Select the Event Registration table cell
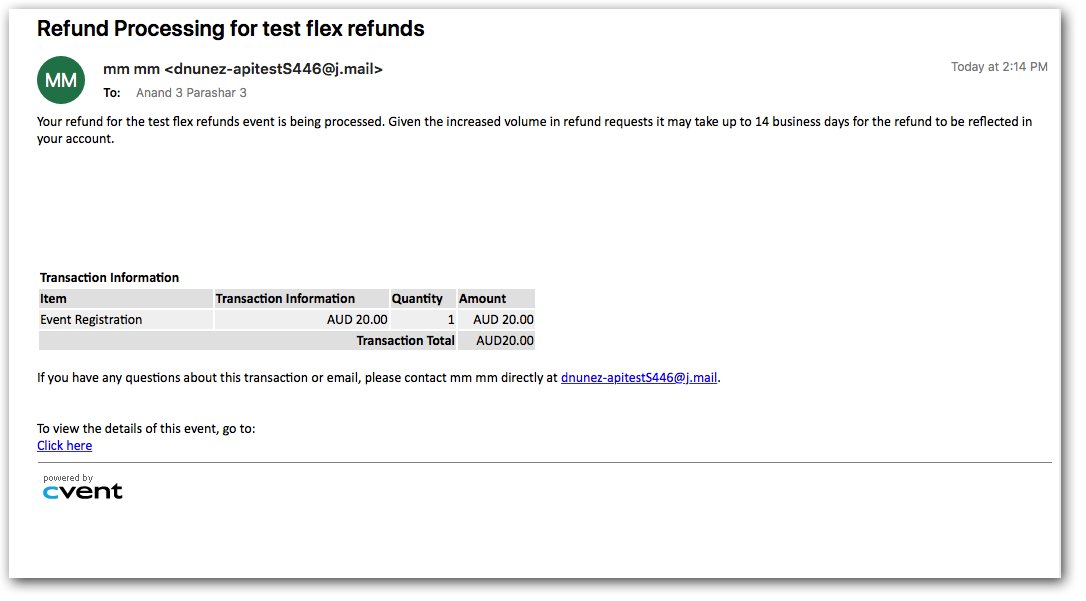 [91, 320]
